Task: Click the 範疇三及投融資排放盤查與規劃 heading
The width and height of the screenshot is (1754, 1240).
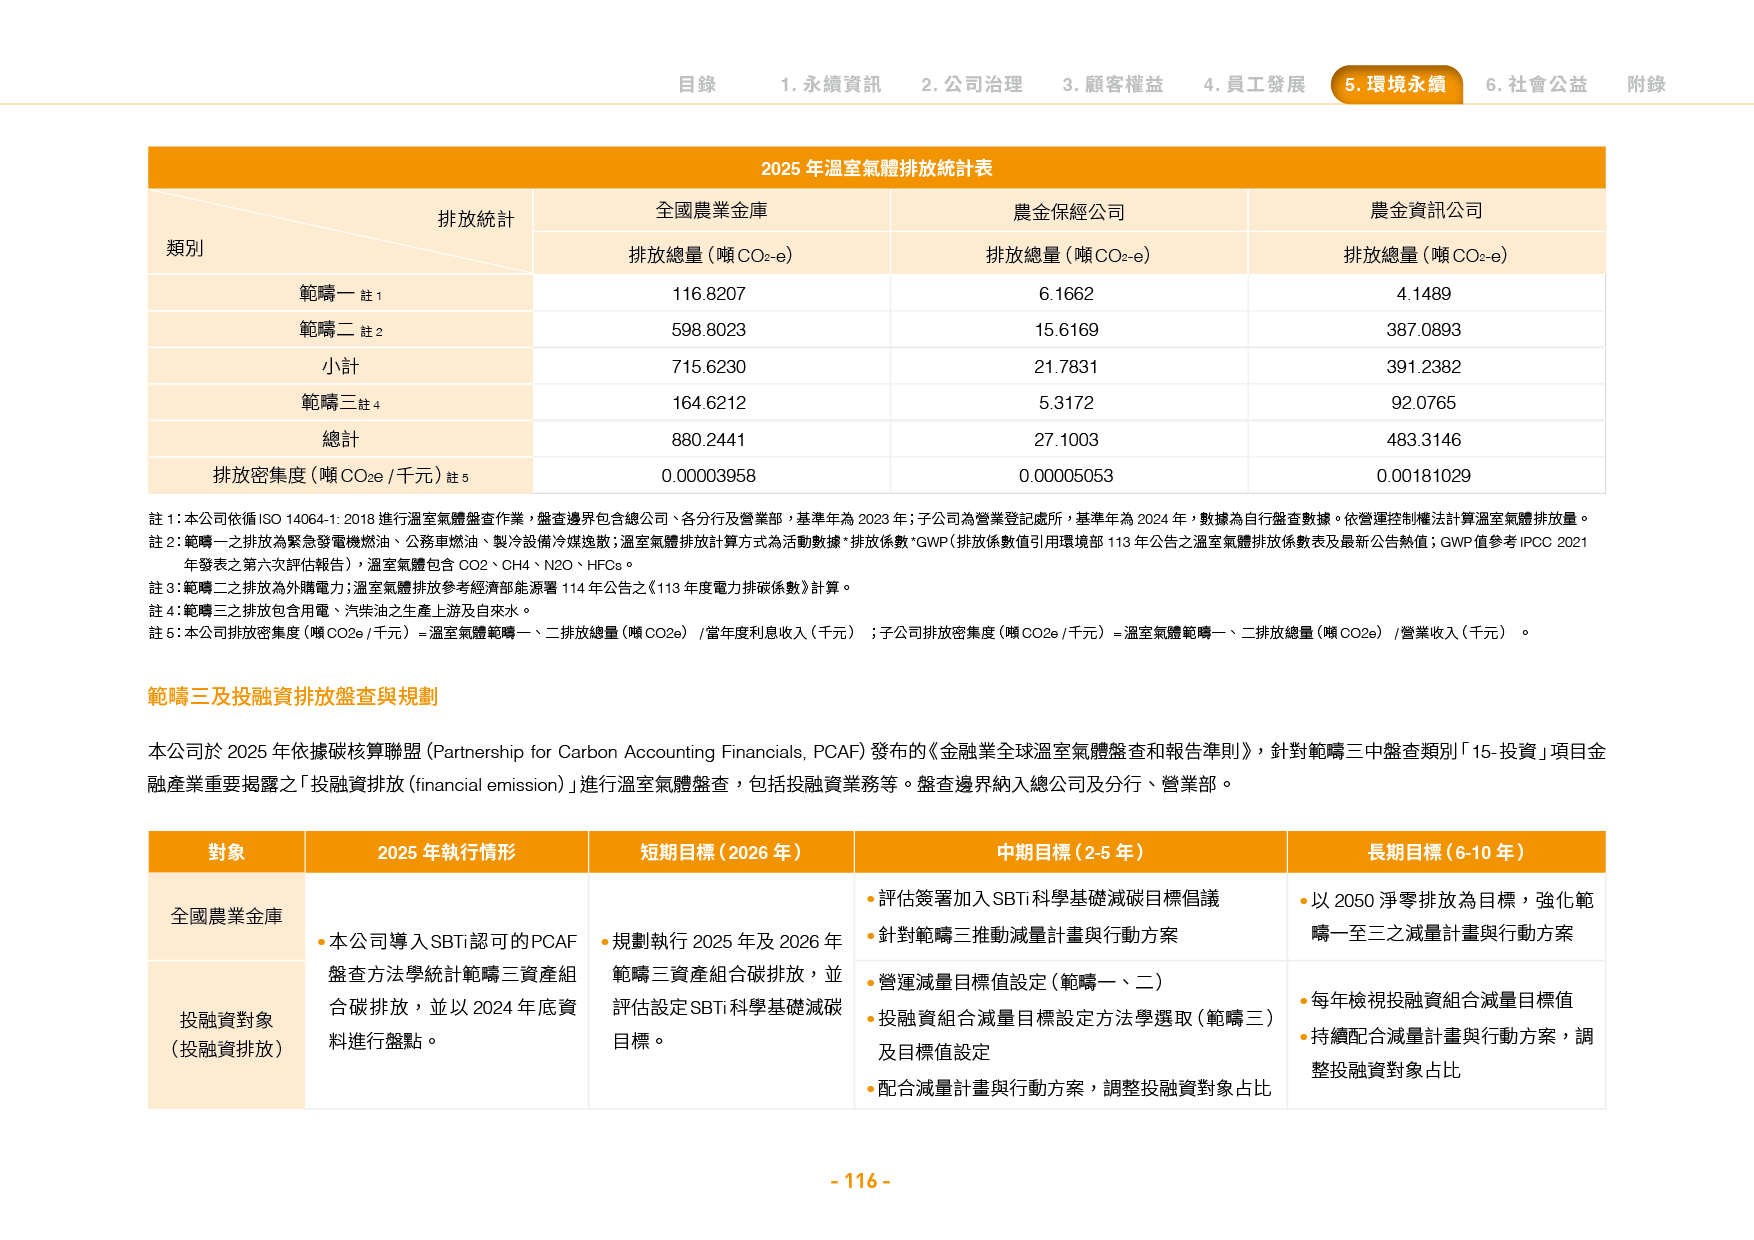Action: pyautogui.click(x=292, y=696)
